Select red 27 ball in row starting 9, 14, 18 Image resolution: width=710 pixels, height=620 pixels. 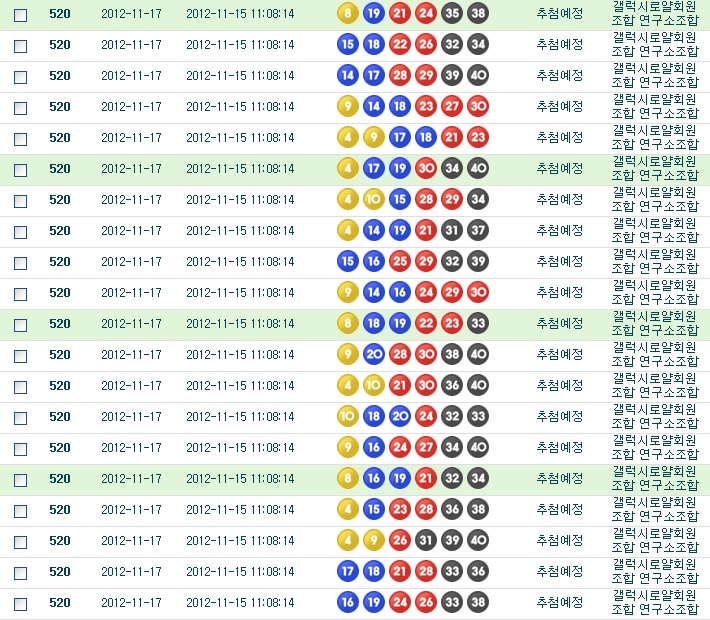point(452,106)
